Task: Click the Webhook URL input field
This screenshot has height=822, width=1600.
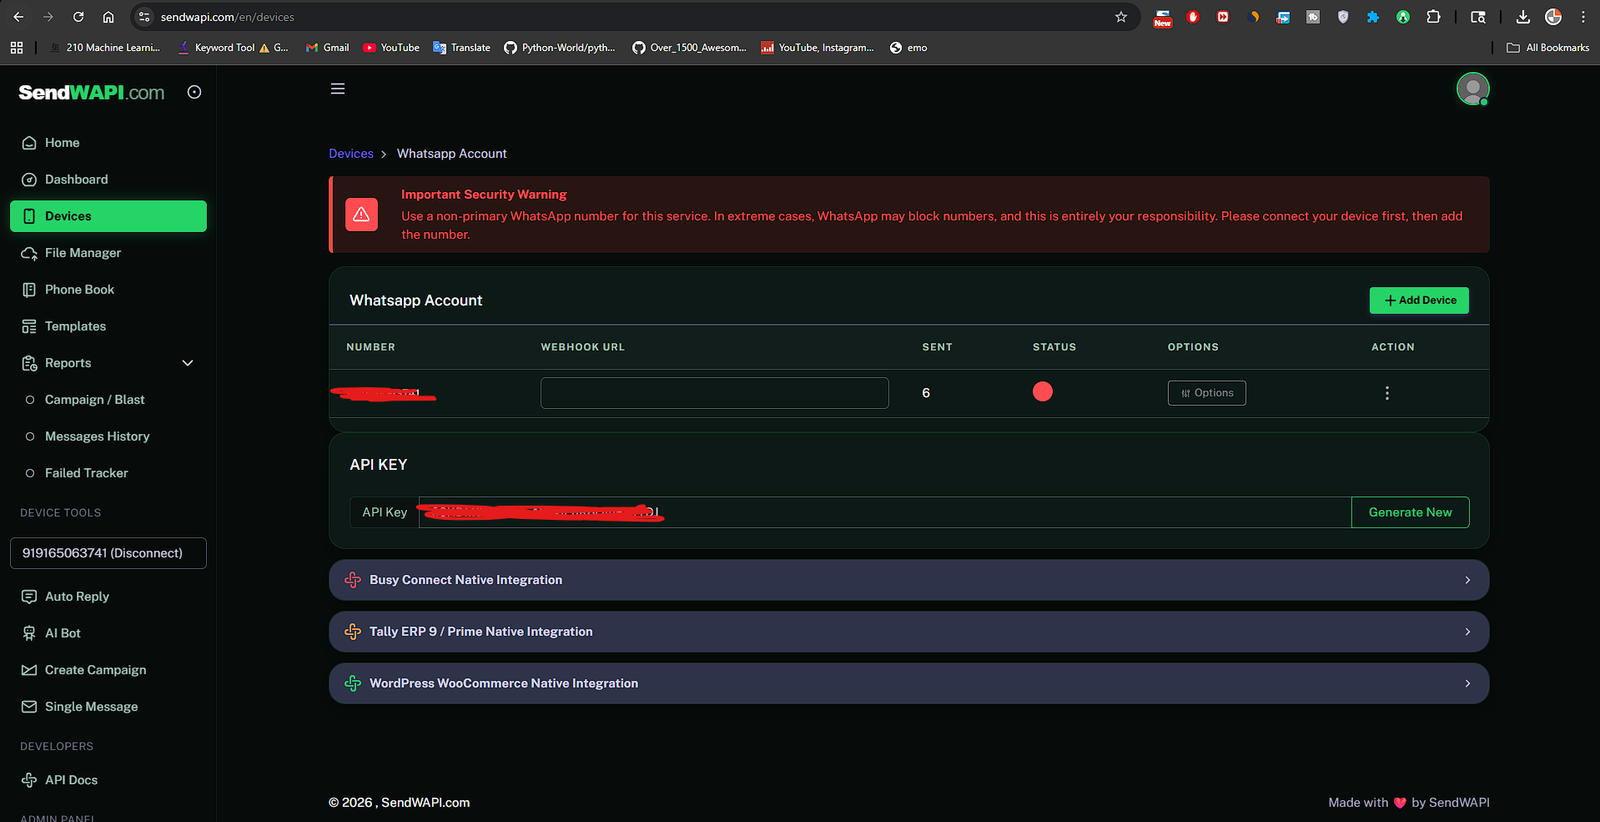Action: [x=714, y=393]
